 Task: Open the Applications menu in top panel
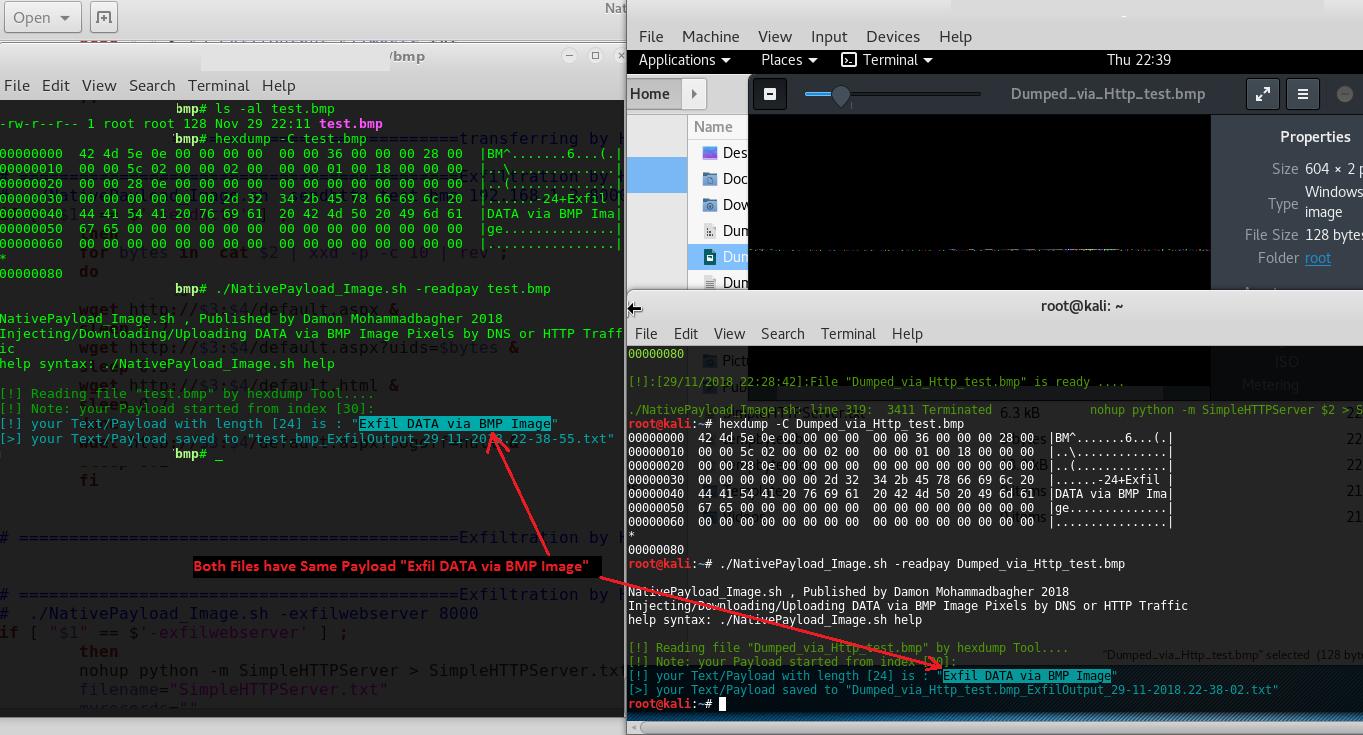pyautogui.click(x=684, y=60)
